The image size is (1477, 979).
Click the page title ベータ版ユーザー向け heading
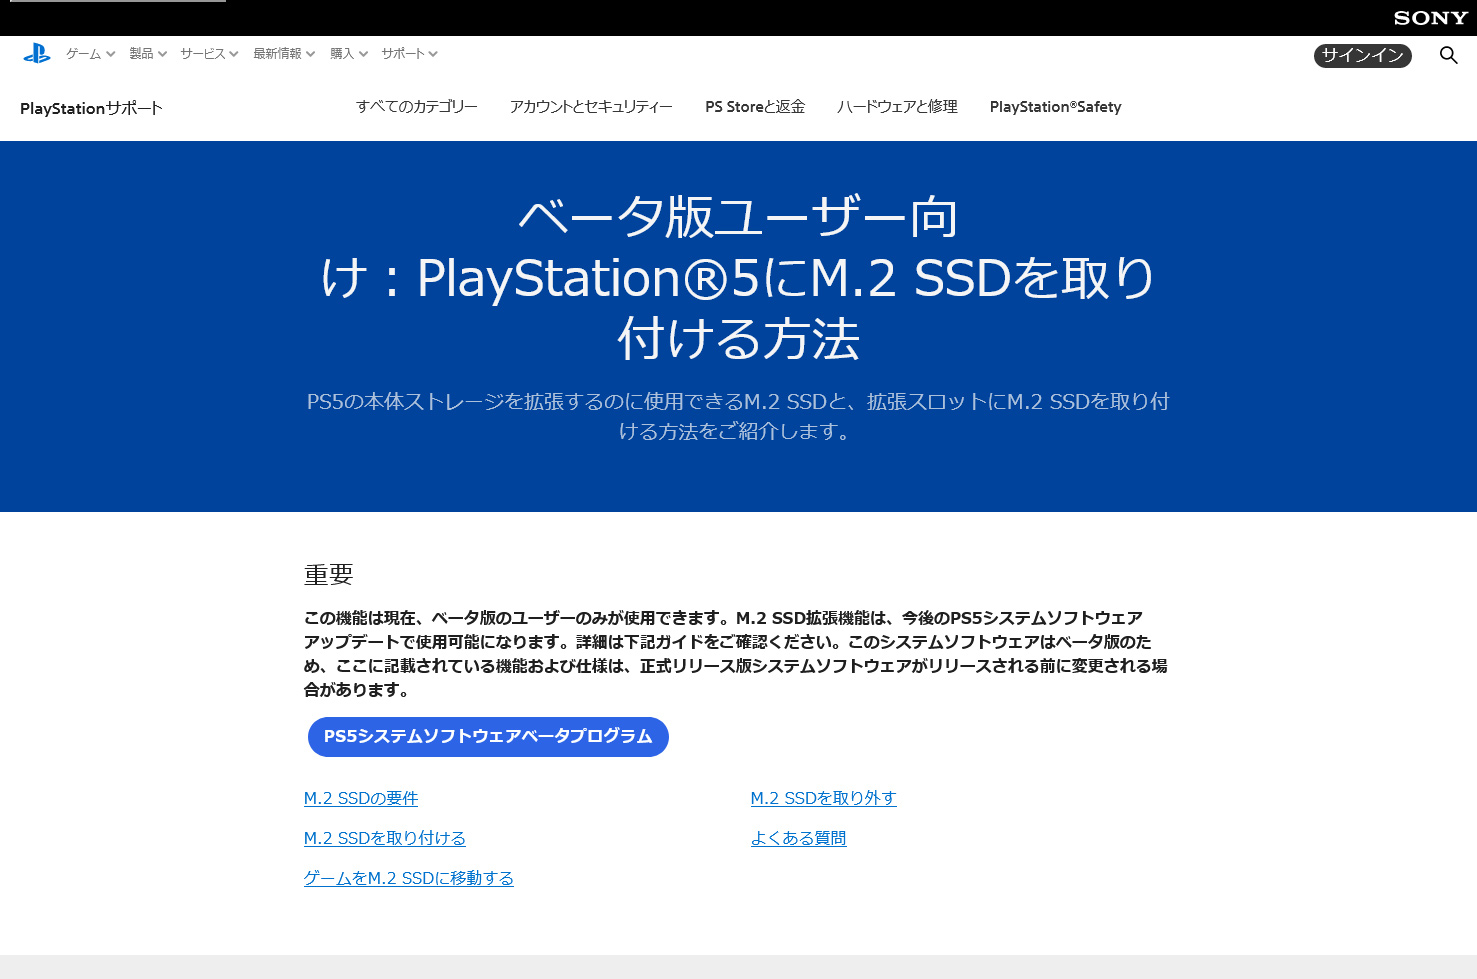point(738,278)
